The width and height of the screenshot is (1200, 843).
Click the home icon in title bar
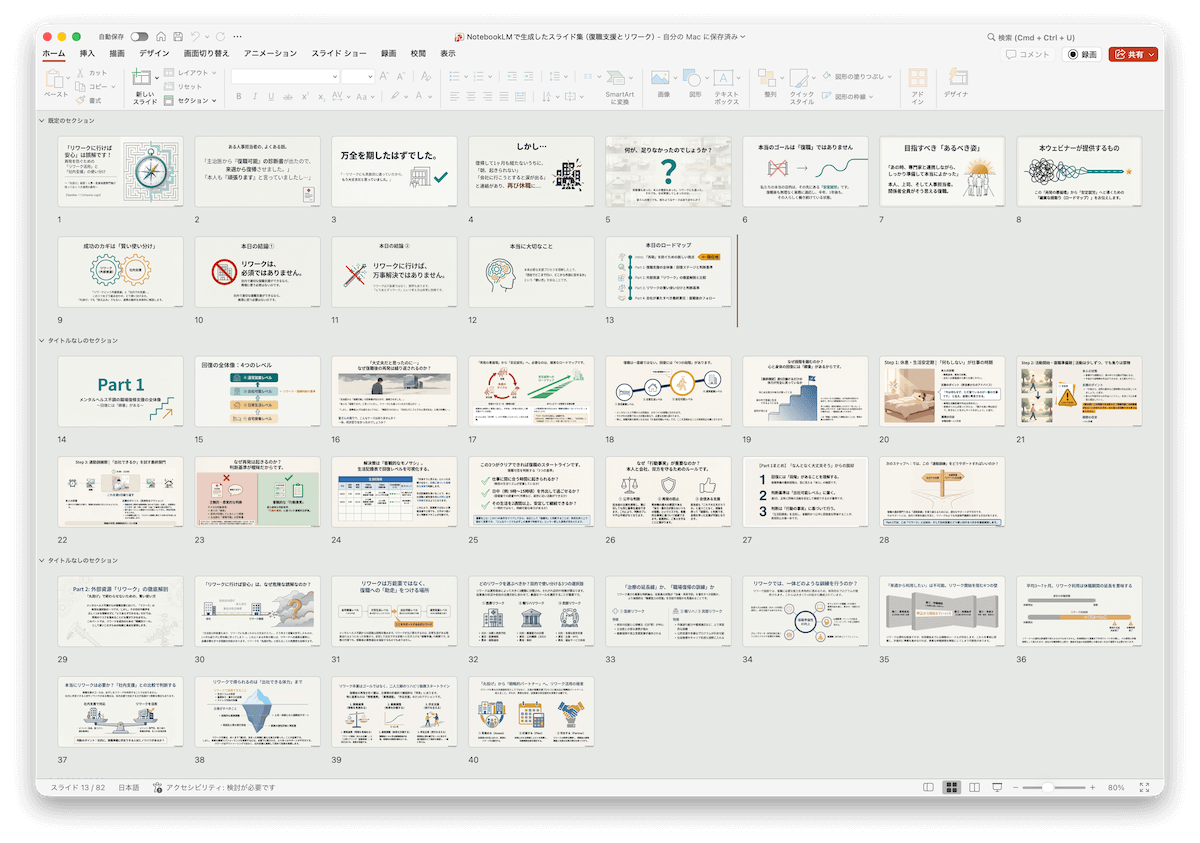coord(161,37)
